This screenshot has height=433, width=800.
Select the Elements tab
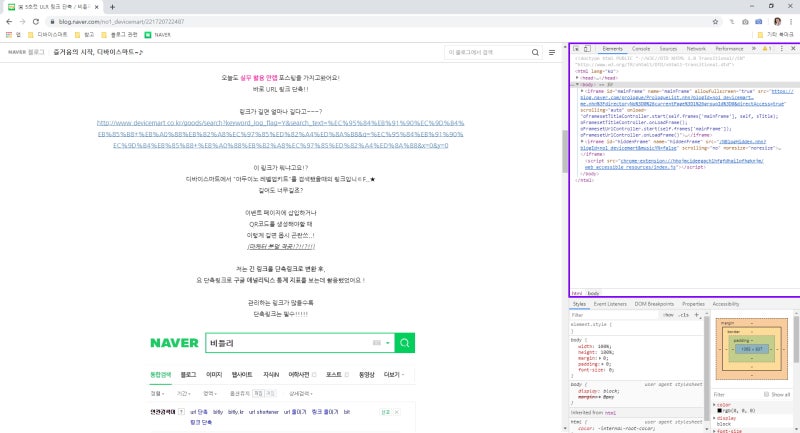[612, 48]
